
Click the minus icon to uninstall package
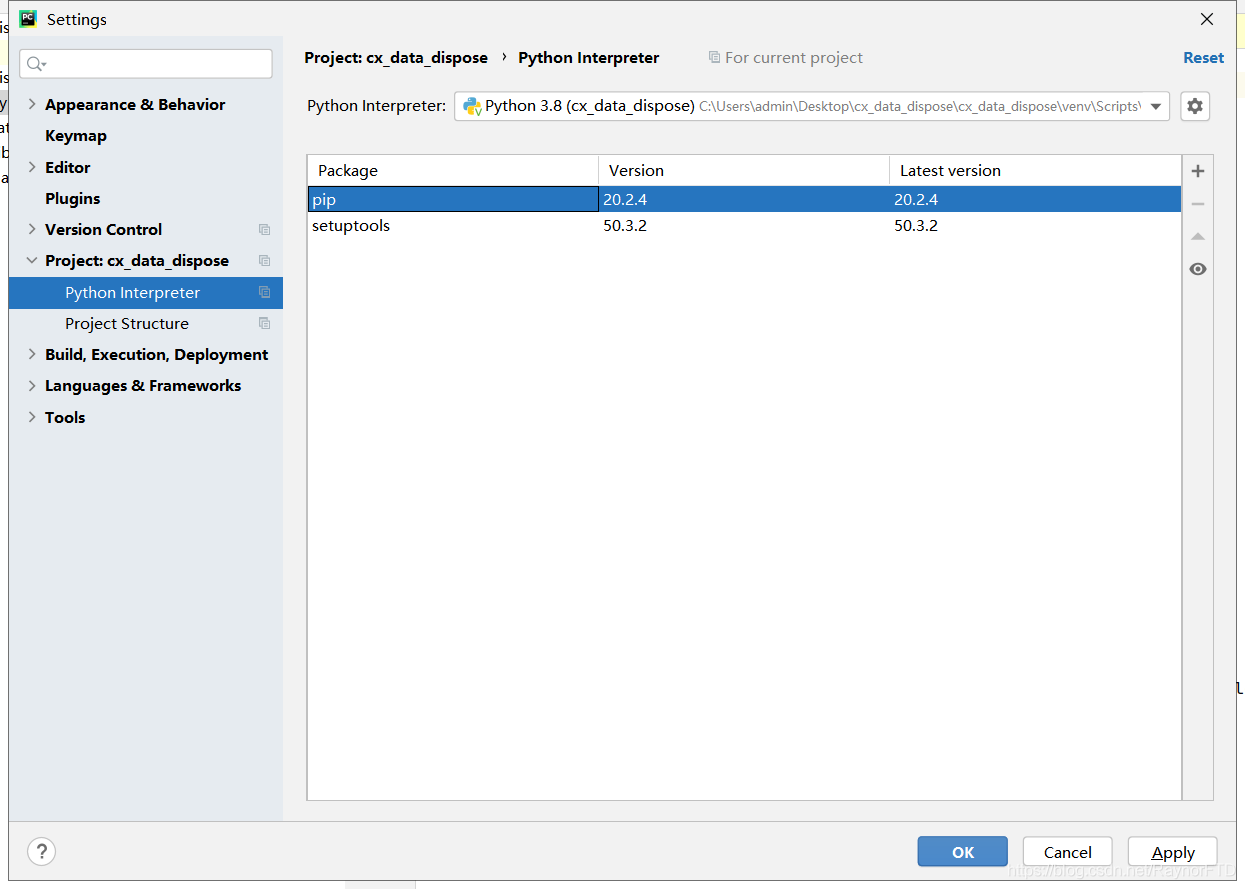coord(1198,204)
